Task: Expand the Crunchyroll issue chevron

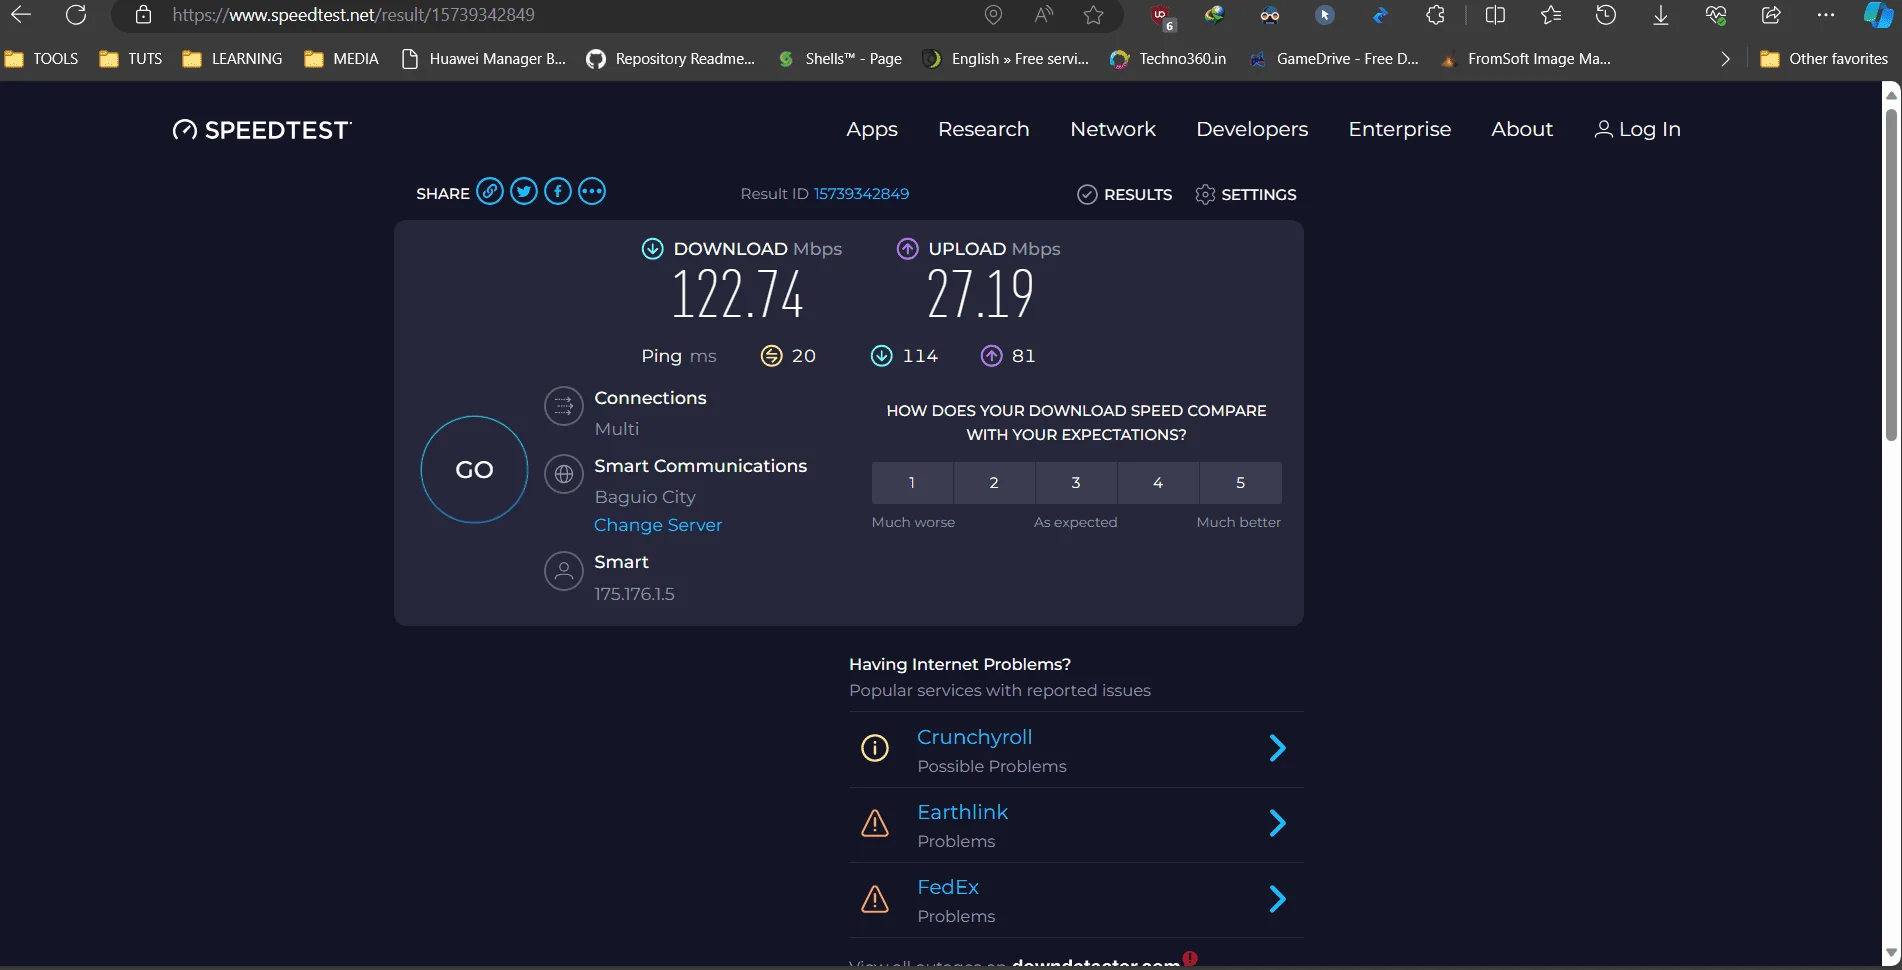Action: pyautogui.click(x=1277, y=748)
